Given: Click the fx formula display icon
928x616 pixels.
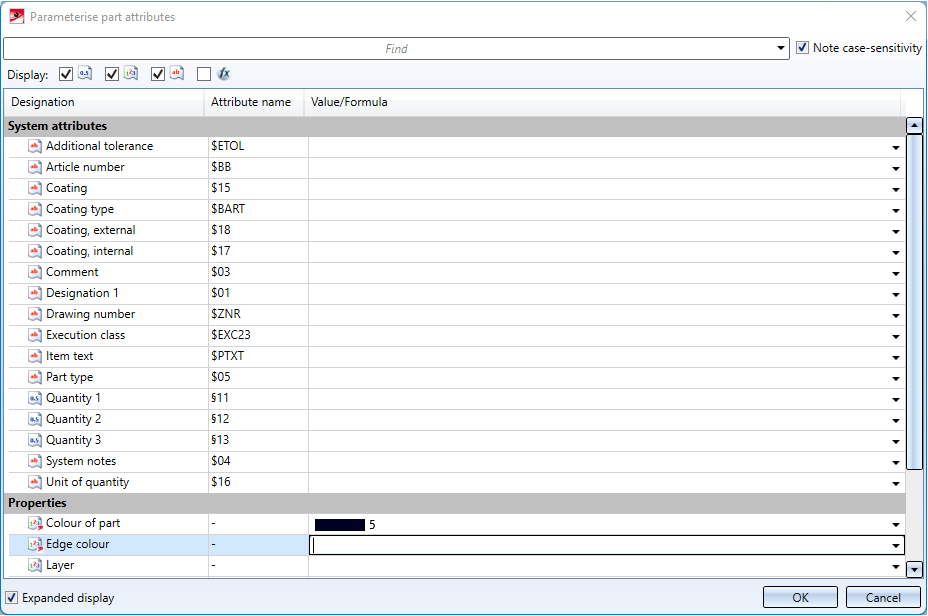Looking at the screenshot, I should point(223,74).
